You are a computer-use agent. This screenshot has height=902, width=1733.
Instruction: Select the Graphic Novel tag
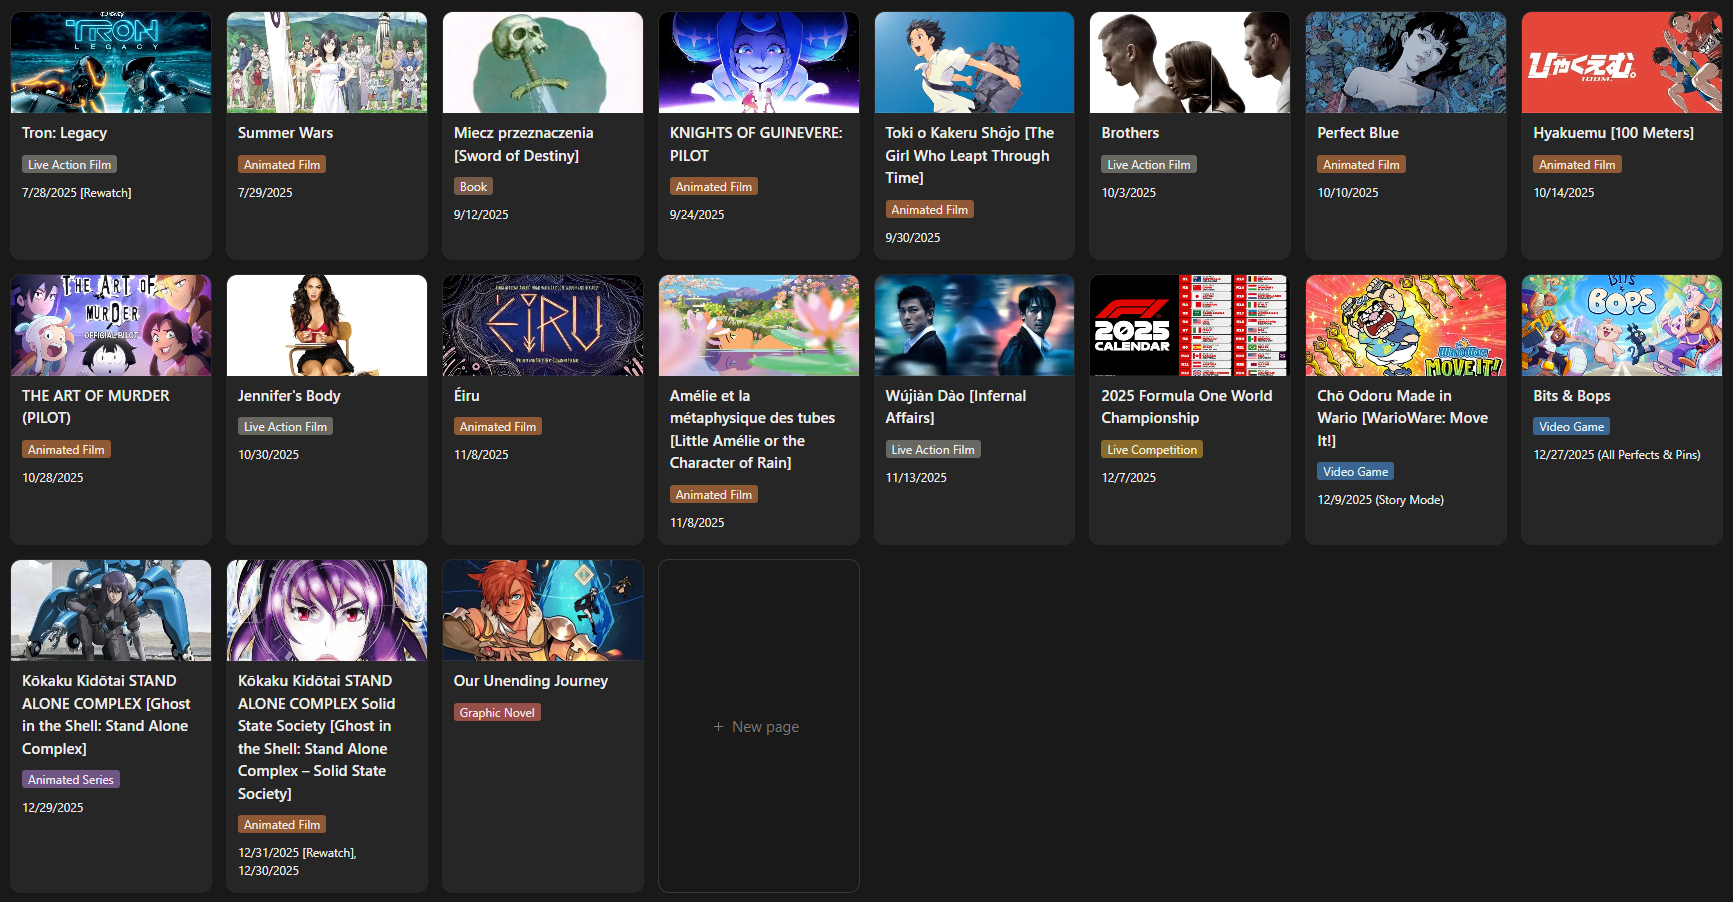tap(497, 713)
